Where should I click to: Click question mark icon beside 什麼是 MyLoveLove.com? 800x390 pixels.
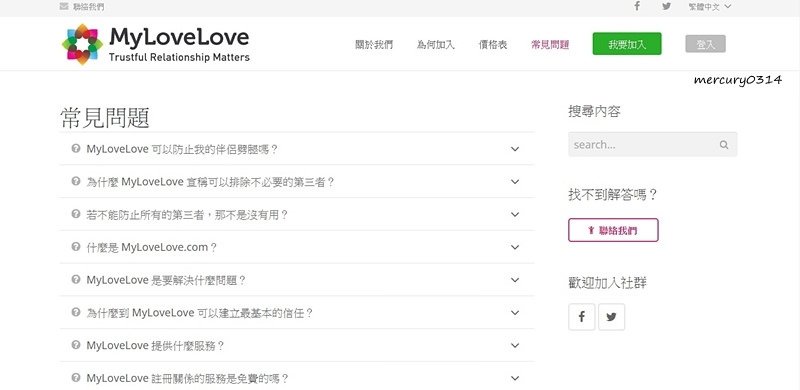pos(76,247)
